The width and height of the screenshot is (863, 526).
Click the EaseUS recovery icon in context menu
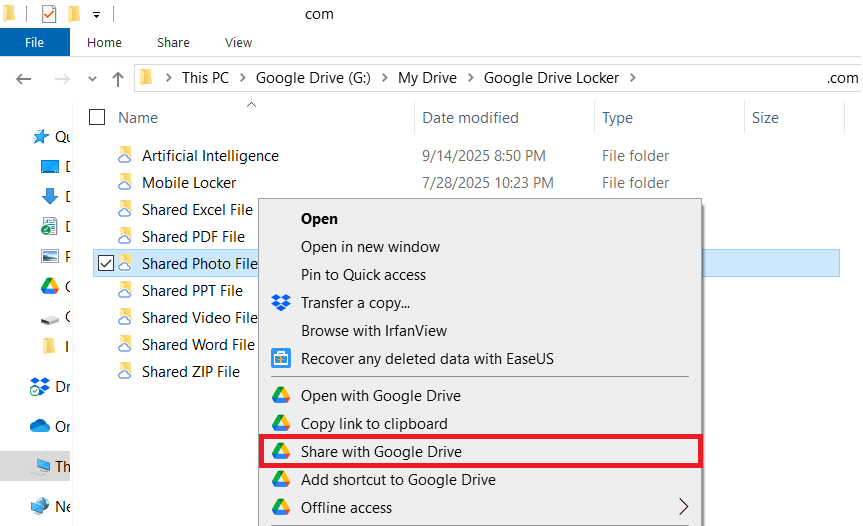pyautogui.click(x=281, y=358)
